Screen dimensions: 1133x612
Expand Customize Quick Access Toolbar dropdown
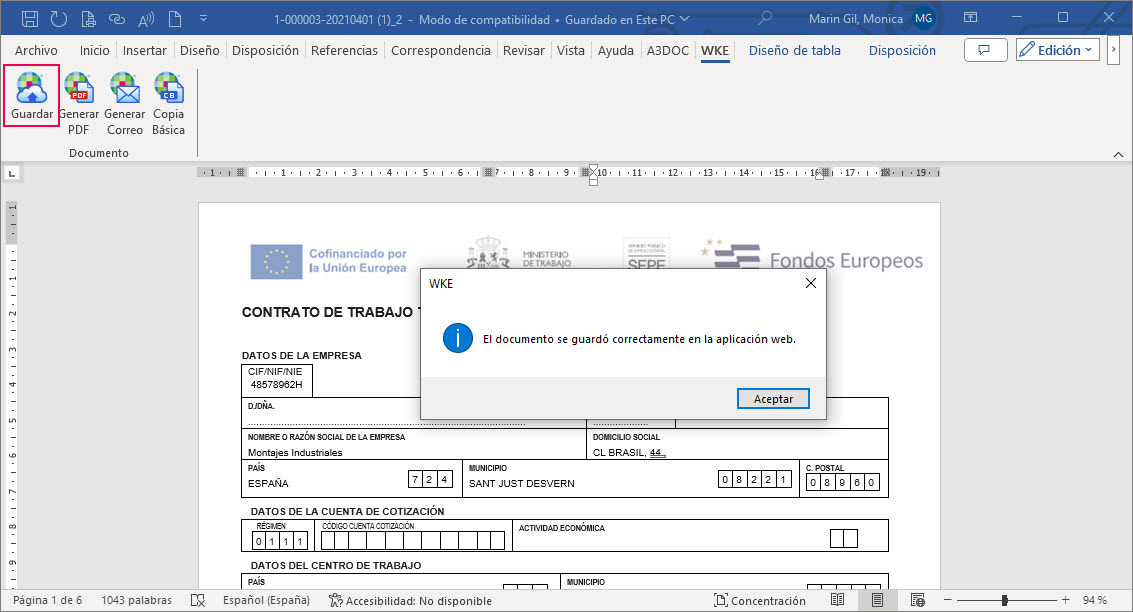click(204, 19)
